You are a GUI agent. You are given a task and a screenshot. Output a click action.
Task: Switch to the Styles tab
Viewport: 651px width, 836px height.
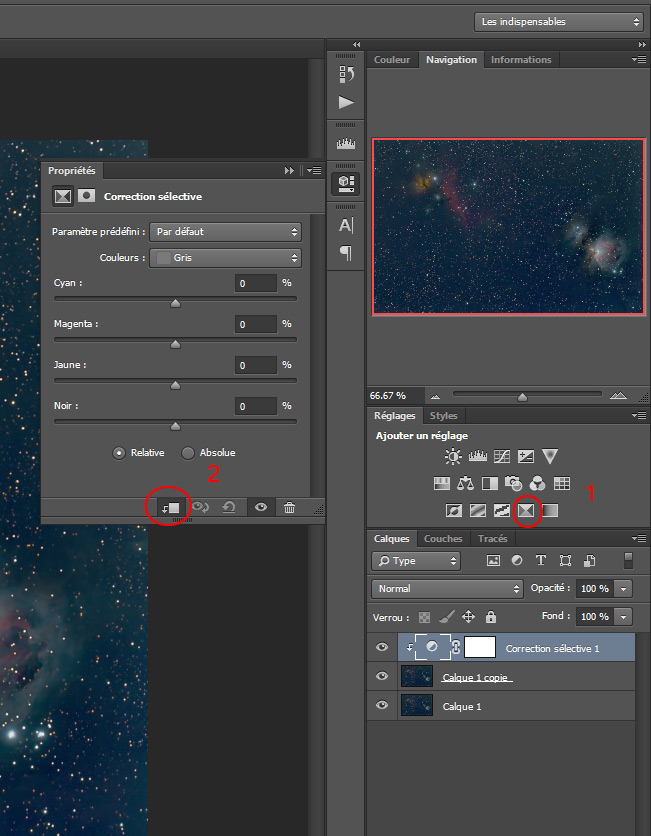click(x=444, y=415)
